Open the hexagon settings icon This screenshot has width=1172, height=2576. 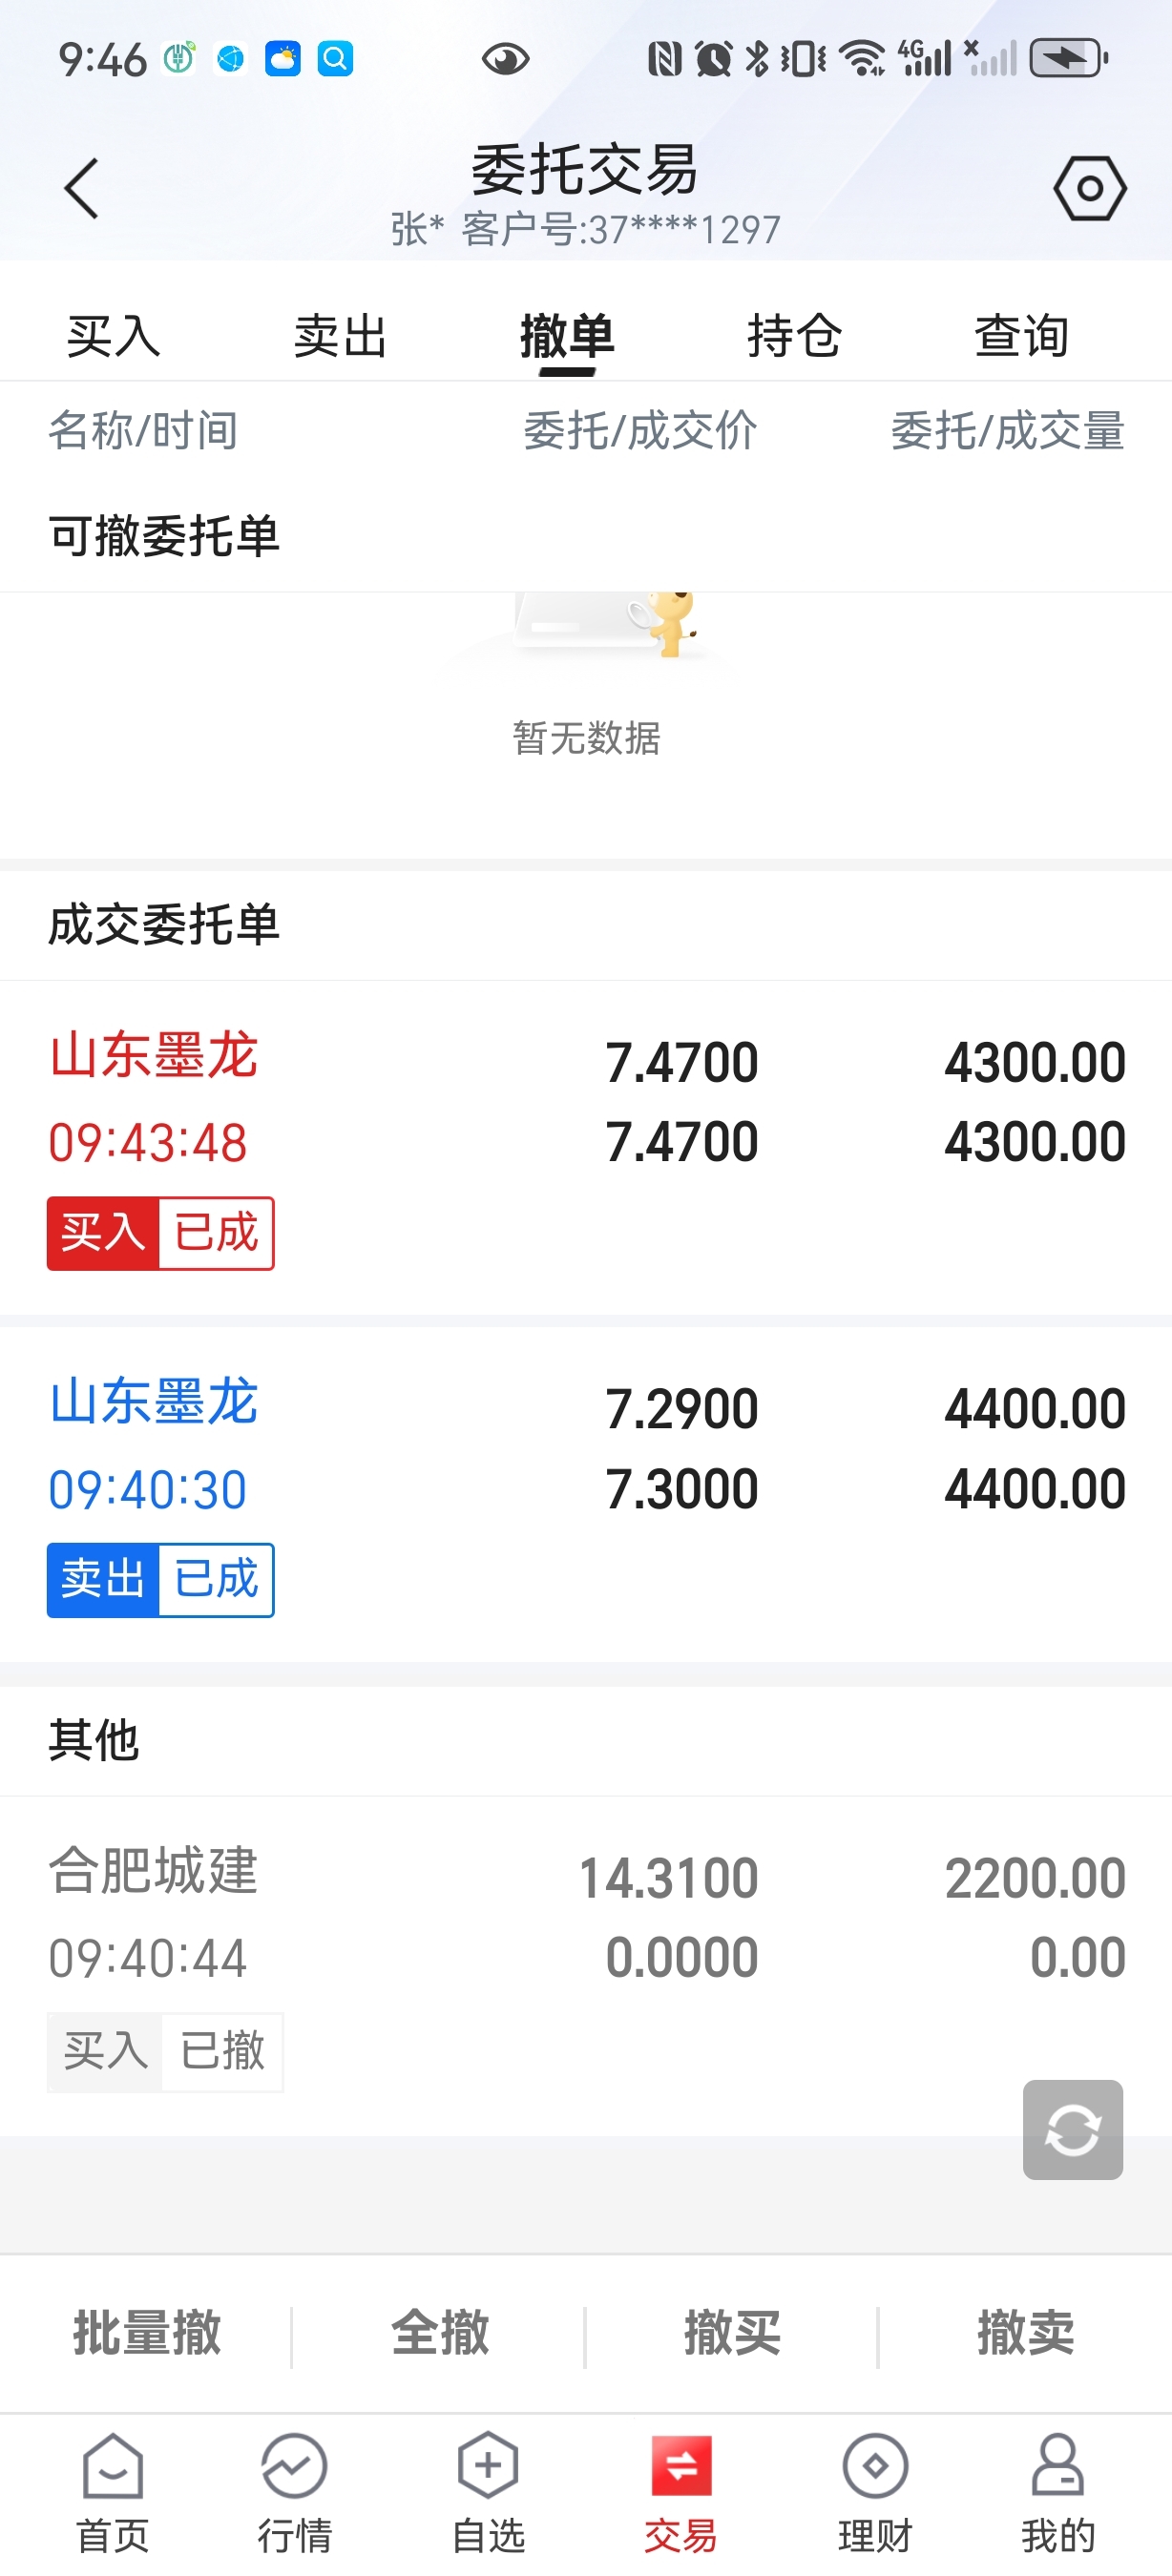[1089, 188]
